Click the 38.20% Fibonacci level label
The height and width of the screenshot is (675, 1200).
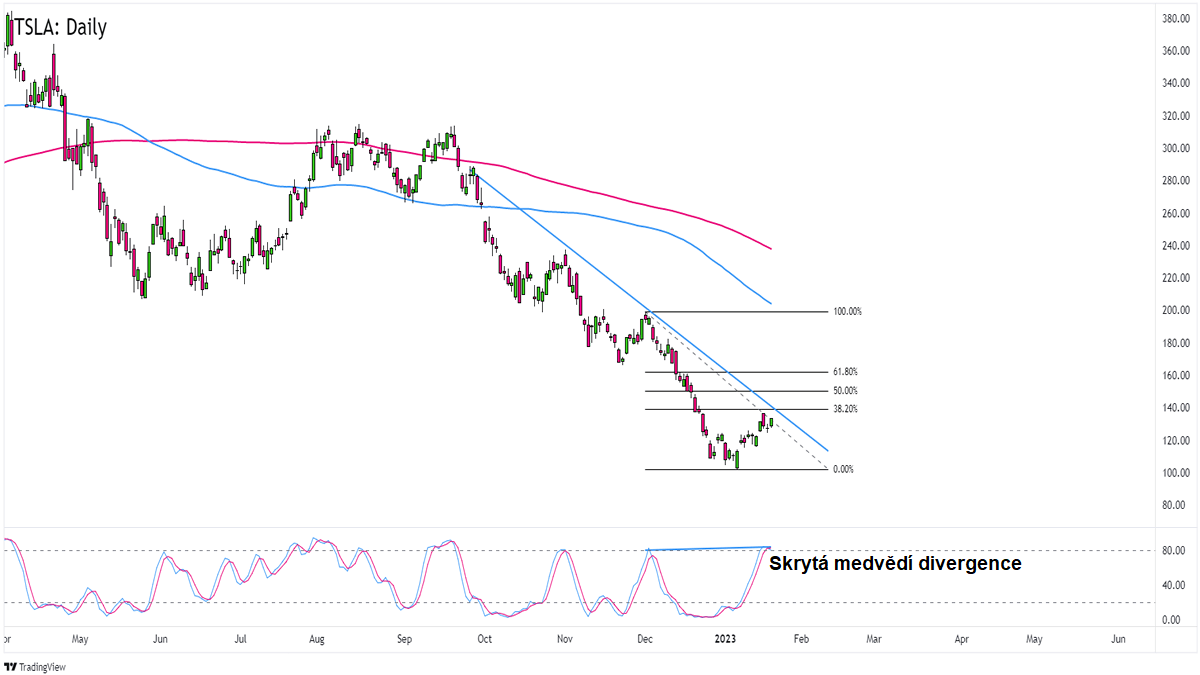point(845,410)
